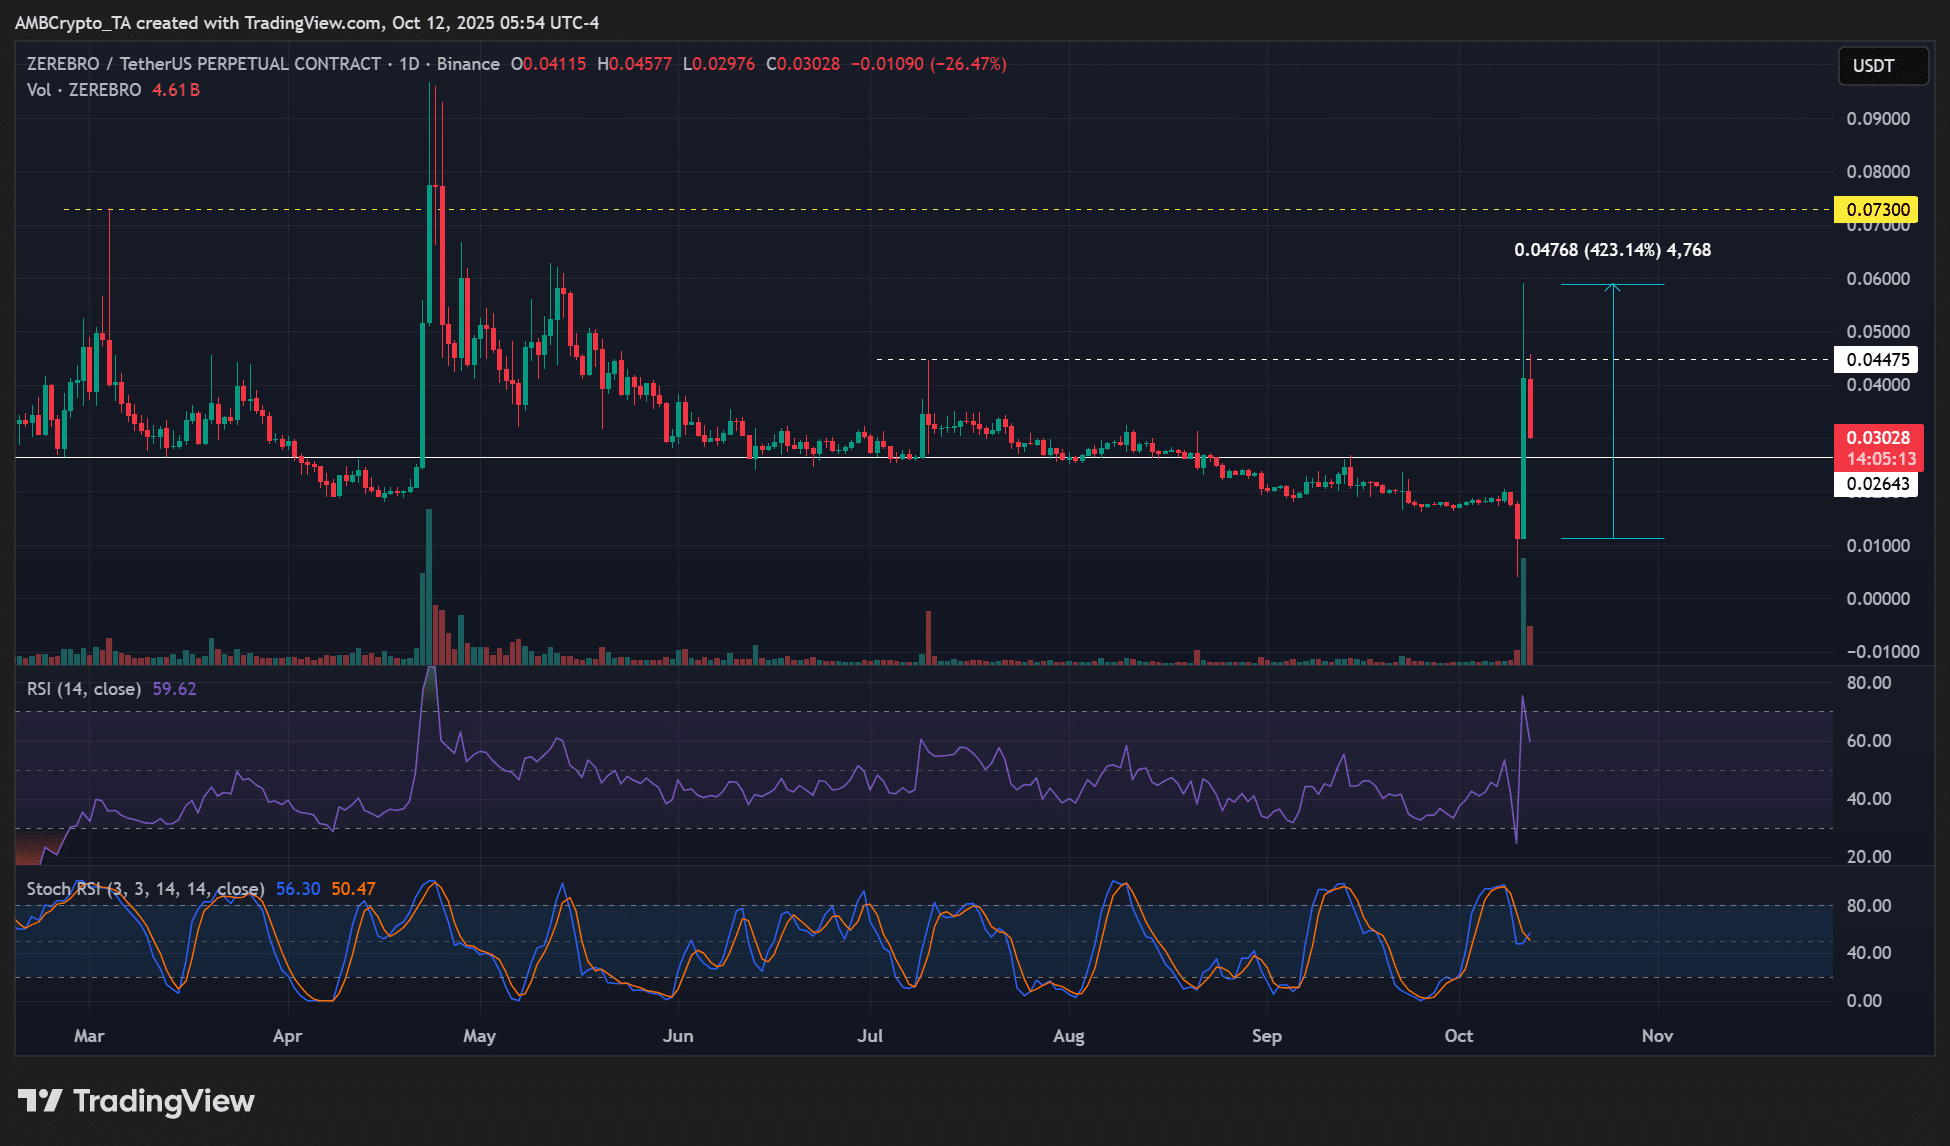1950x1146 pixels.
Task: Click the 0.04475 price level label
Action: coord(1877,360)
